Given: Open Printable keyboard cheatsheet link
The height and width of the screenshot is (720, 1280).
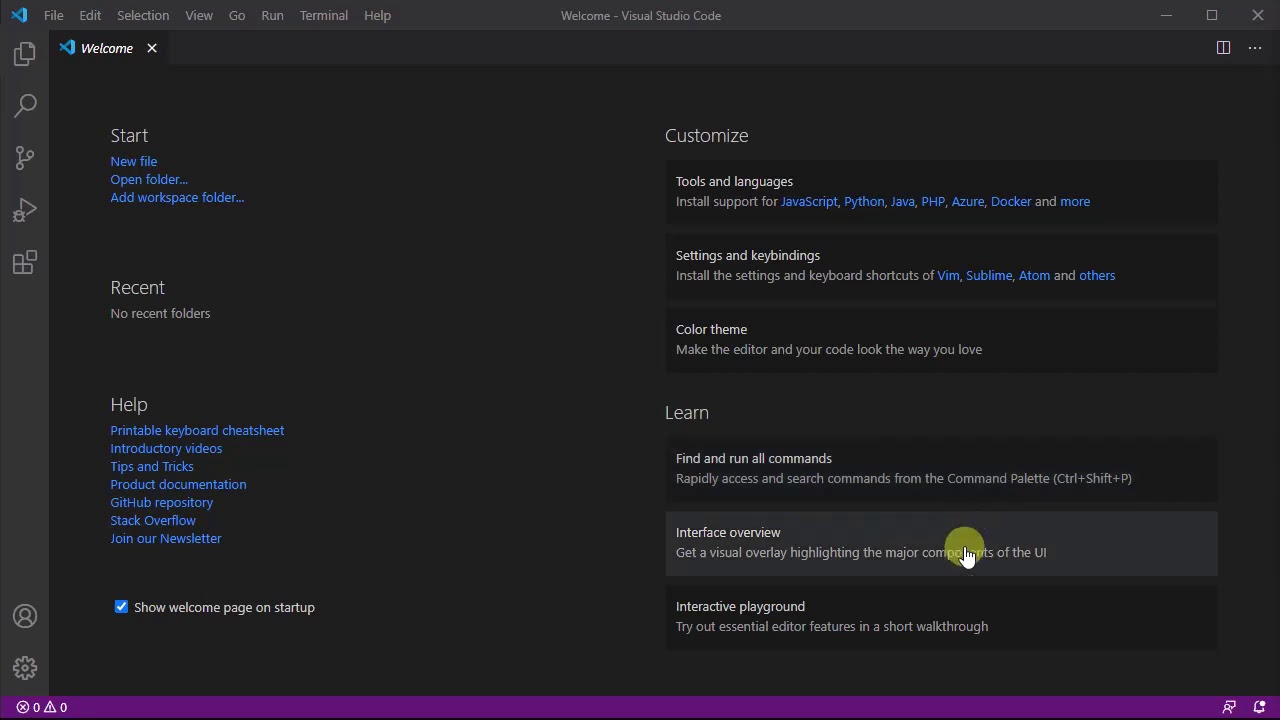Looking at the screenshot, I should (197, 430).
